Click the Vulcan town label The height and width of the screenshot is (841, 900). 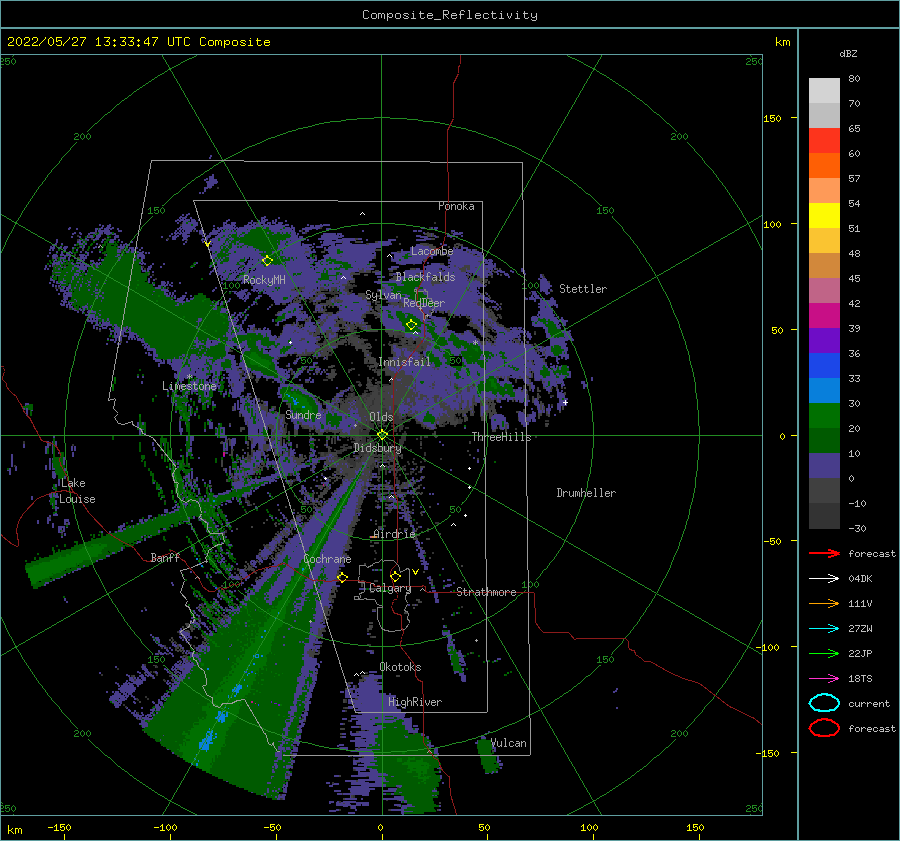pyautogui.click(x=509, y=743)
